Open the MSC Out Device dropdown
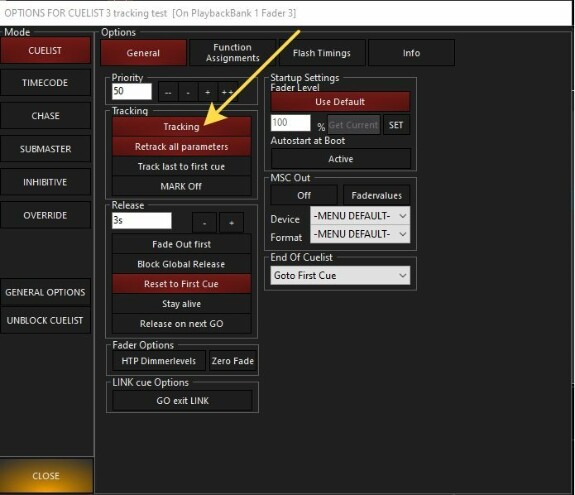575x495 pixels. tap(360, 216)
